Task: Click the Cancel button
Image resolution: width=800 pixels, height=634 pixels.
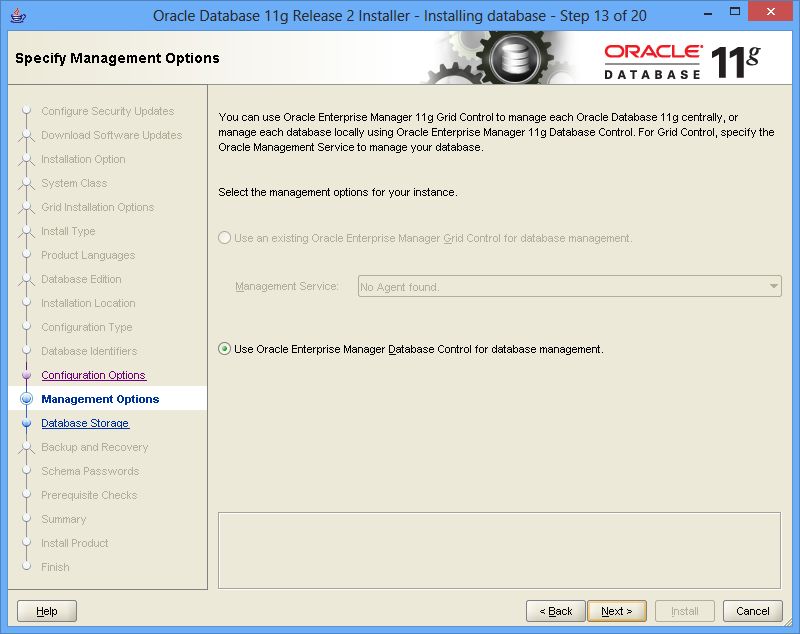Action: (753, 611)
